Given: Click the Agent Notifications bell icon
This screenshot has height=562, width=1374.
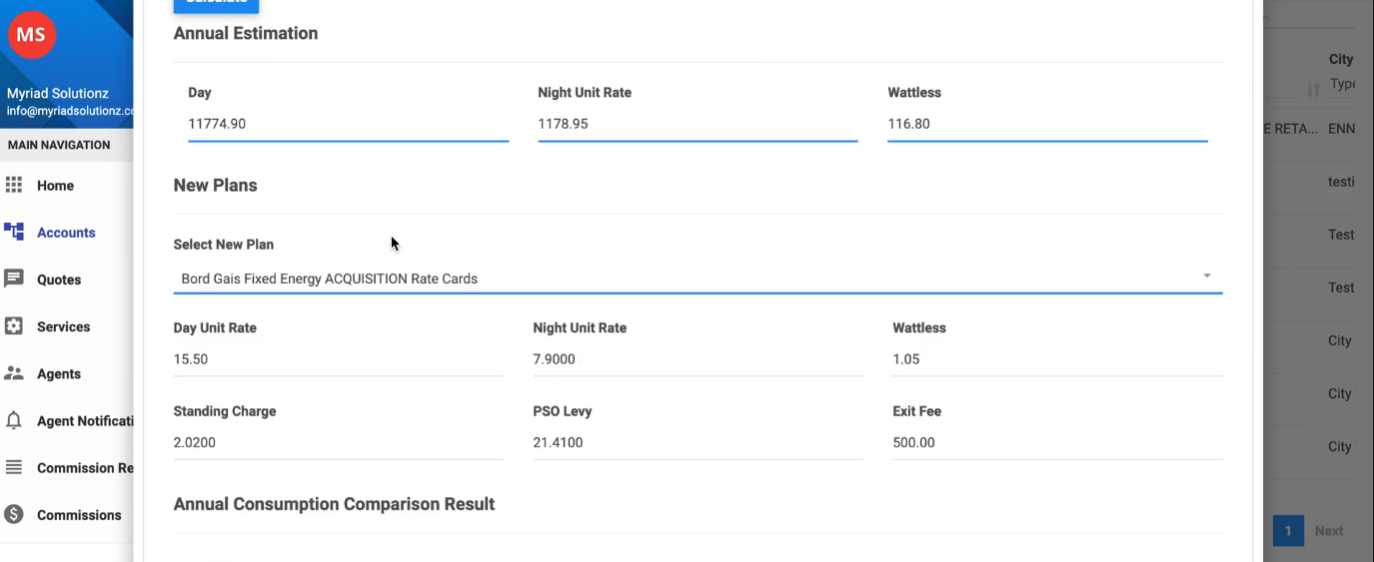Looking at the screenshot, I should pyautogui.click(x=14, y=420).
